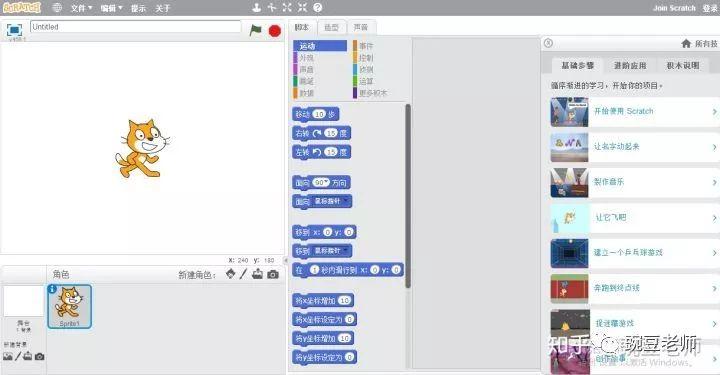Open the 积木说明 tips tab
Image resolution: width=720 pixels, height=375 pixels.
pos(683,66)
